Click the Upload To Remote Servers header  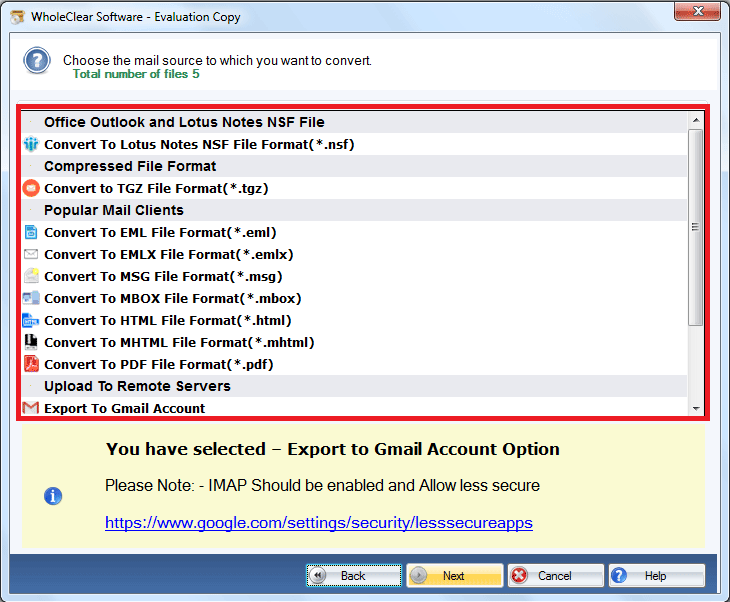coord(354,386)
